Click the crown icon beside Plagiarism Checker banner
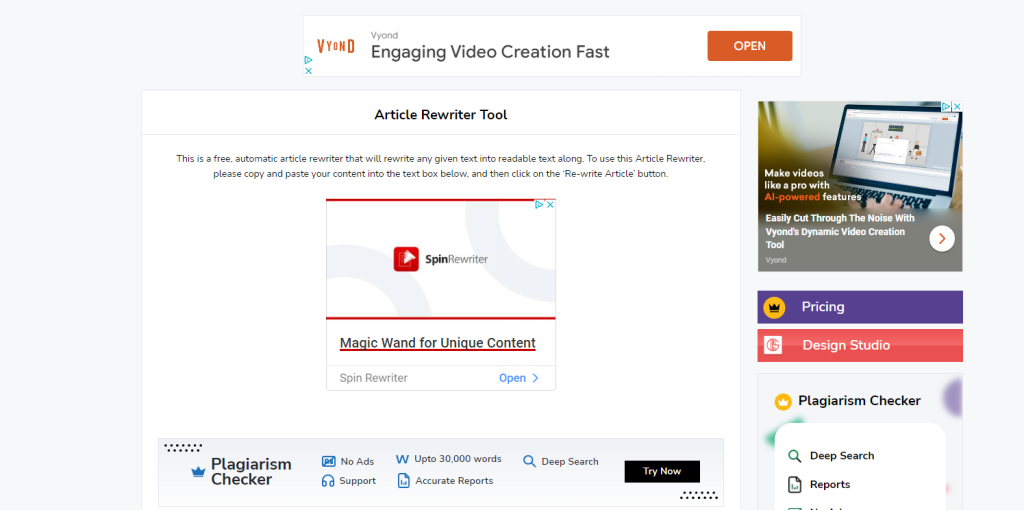Image resolution: width=1024 pixels, height=510 pixels. (198, 471)
